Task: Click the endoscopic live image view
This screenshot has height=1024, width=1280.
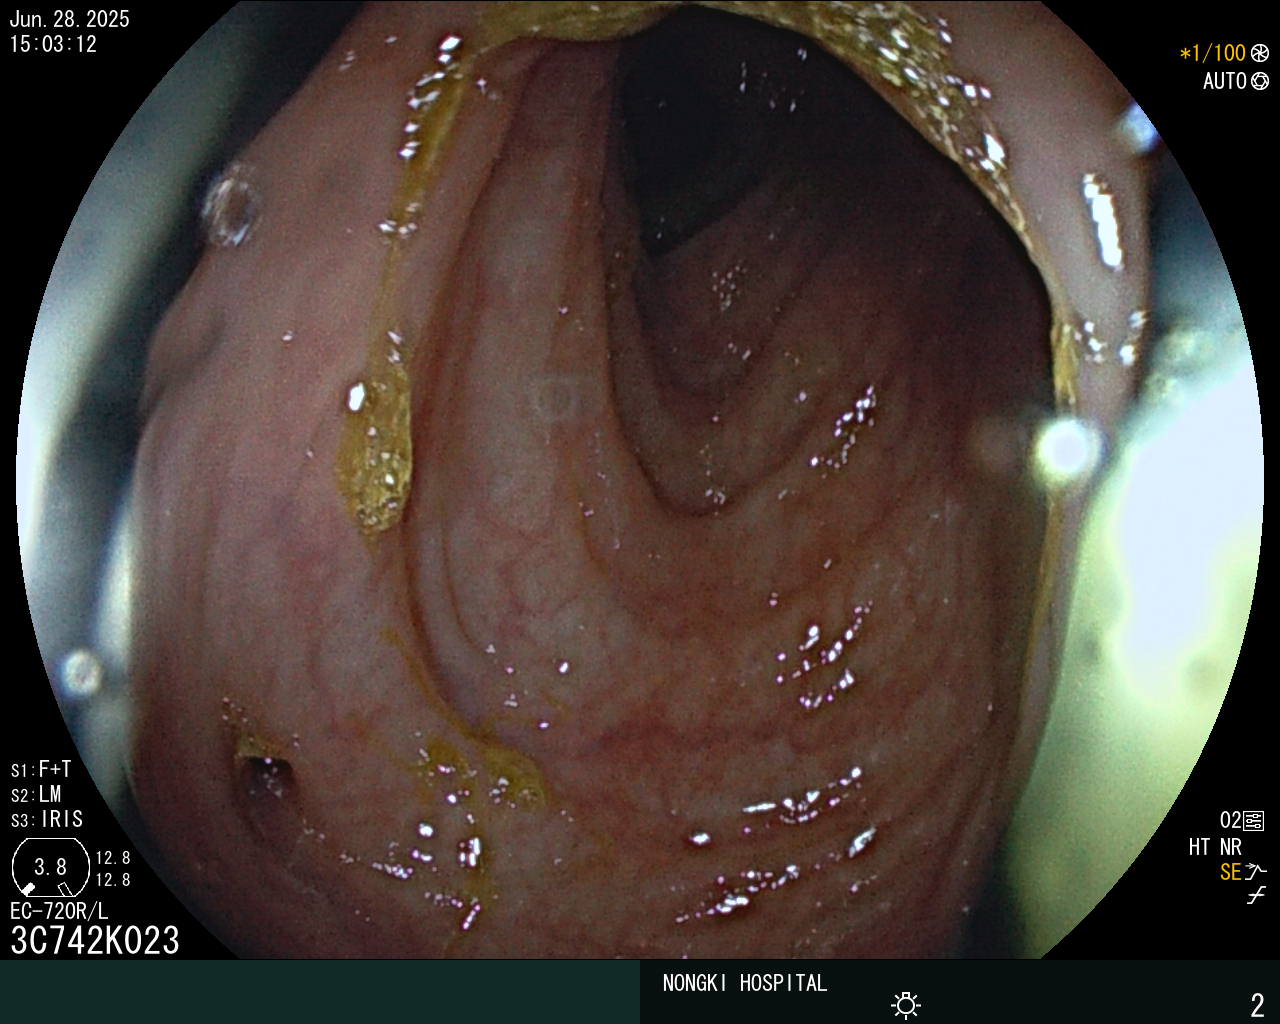Action: tap(640, 480)
